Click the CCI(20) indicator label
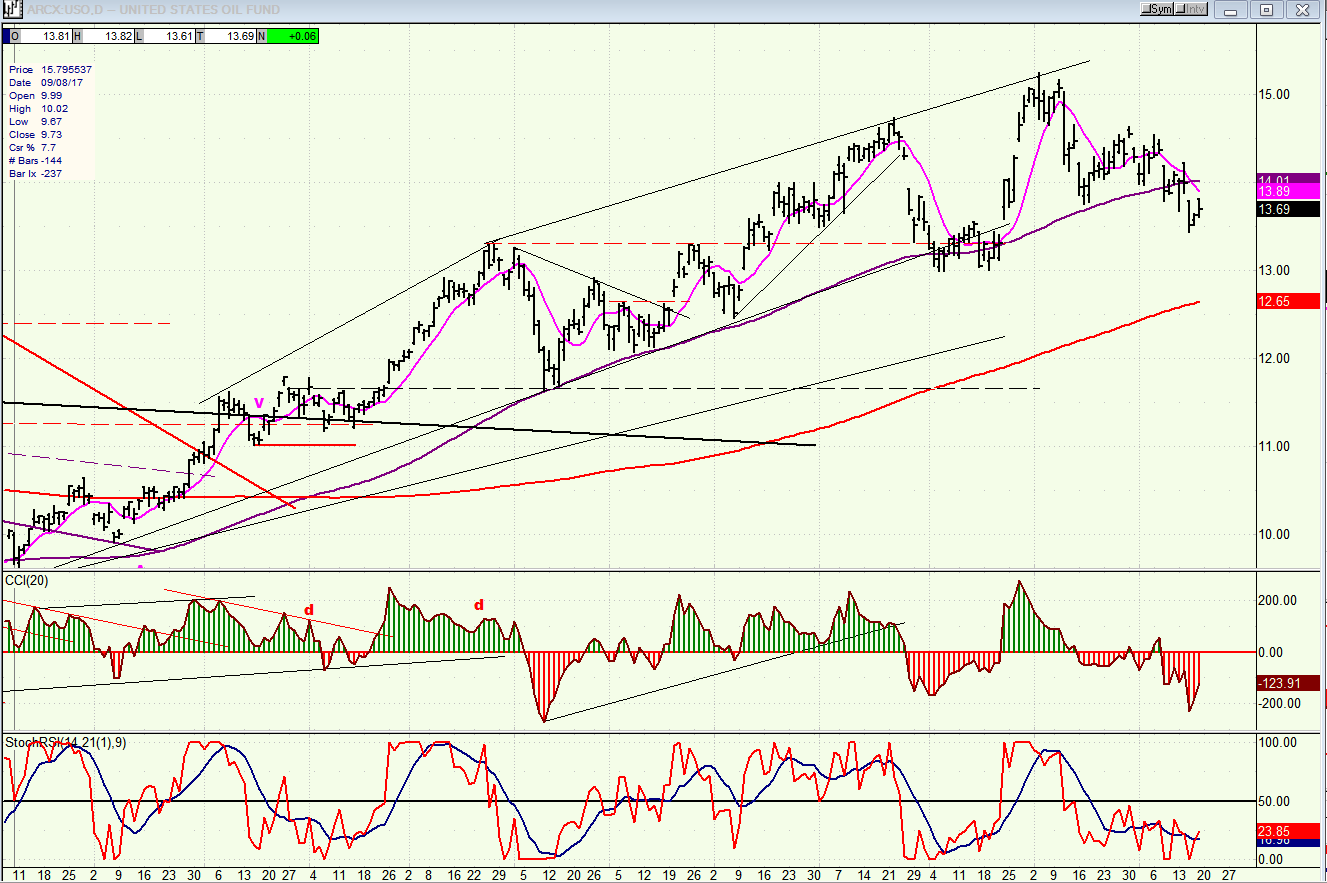 pyautogui.click(x=27, y=580)
